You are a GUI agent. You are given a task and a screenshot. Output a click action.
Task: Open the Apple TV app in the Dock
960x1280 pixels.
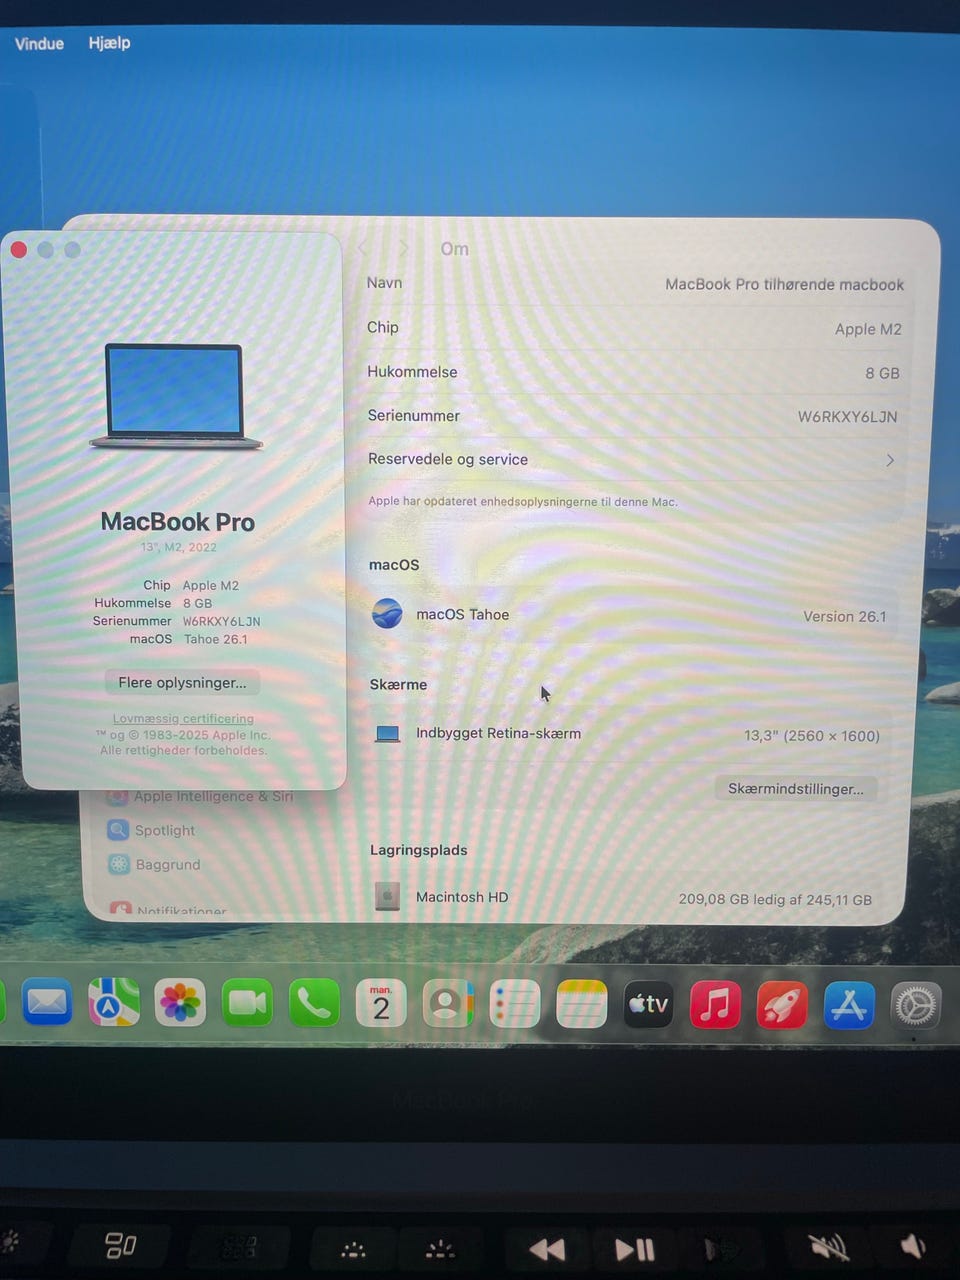coord(648,1003)
